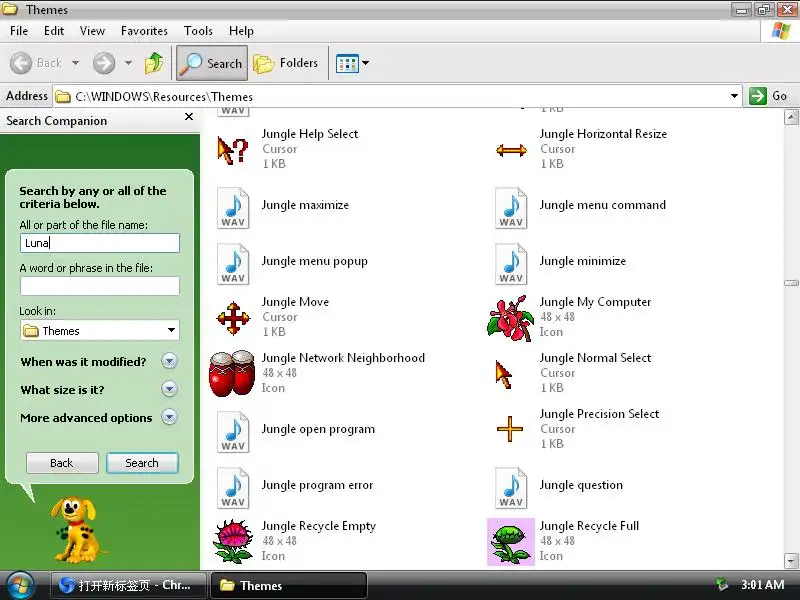
Task: Select the Jungle menu popup WAV icon
Action: click(233, 264)
